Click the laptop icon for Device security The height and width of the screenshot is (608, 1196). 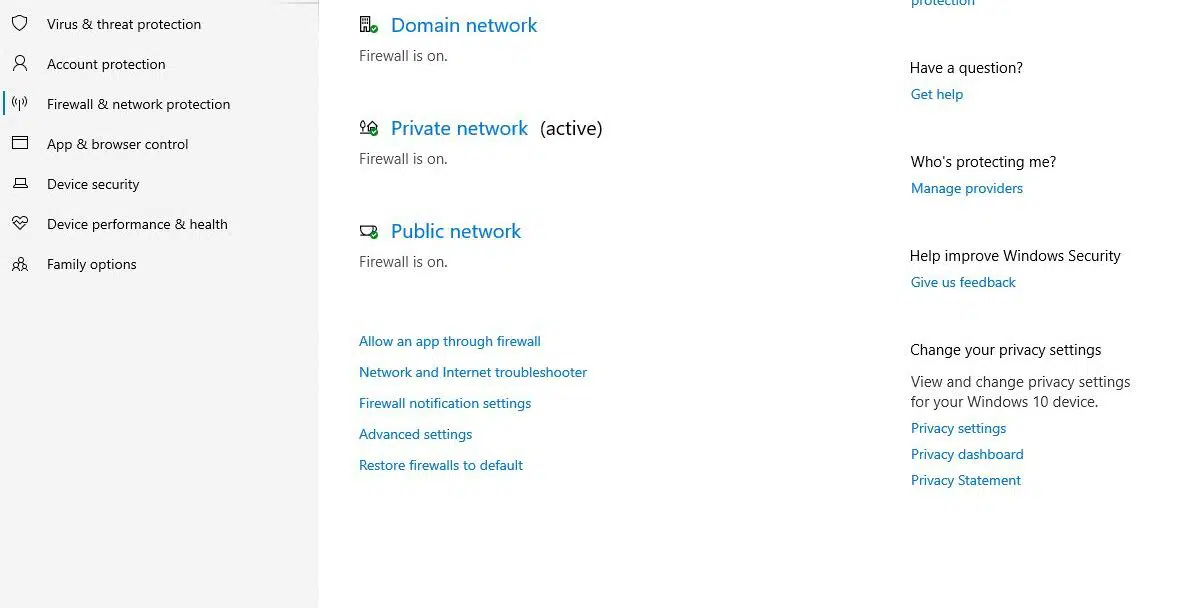pyautogui.click(x=20, y=183)
